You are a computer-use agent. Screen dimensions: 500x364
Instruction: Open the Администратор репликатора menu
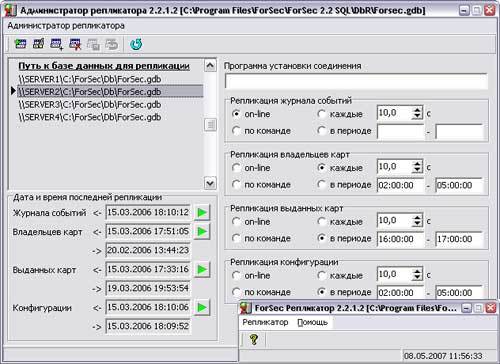(66, 26)
